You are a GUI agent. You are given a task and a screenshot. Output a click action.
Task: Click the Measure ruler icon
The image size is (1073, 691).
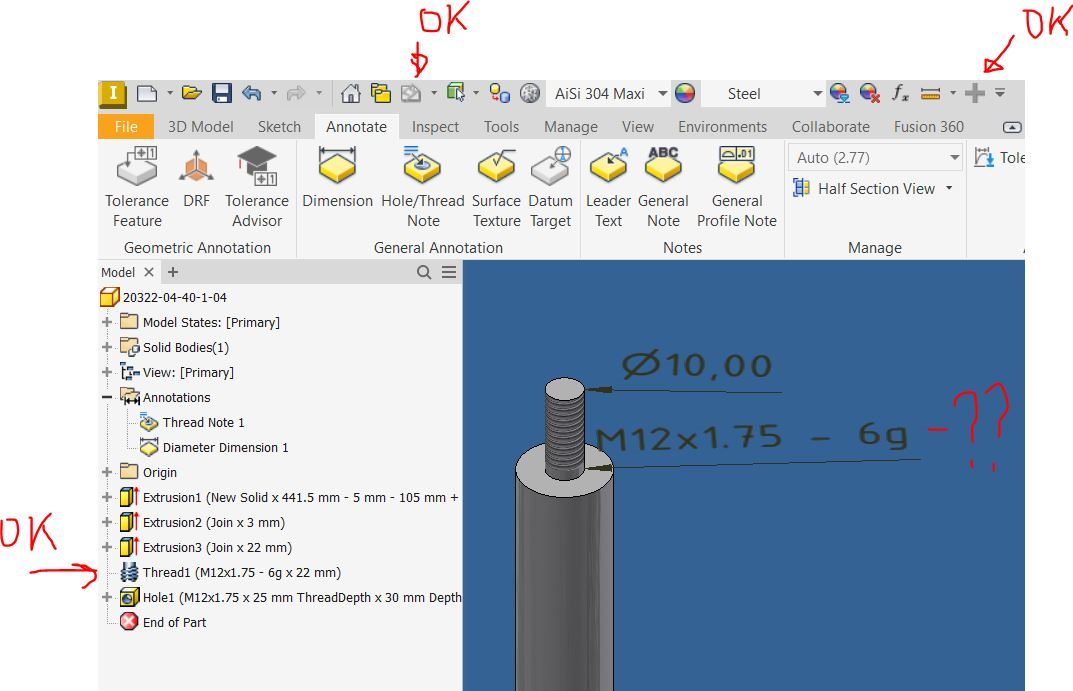[931, 94]
